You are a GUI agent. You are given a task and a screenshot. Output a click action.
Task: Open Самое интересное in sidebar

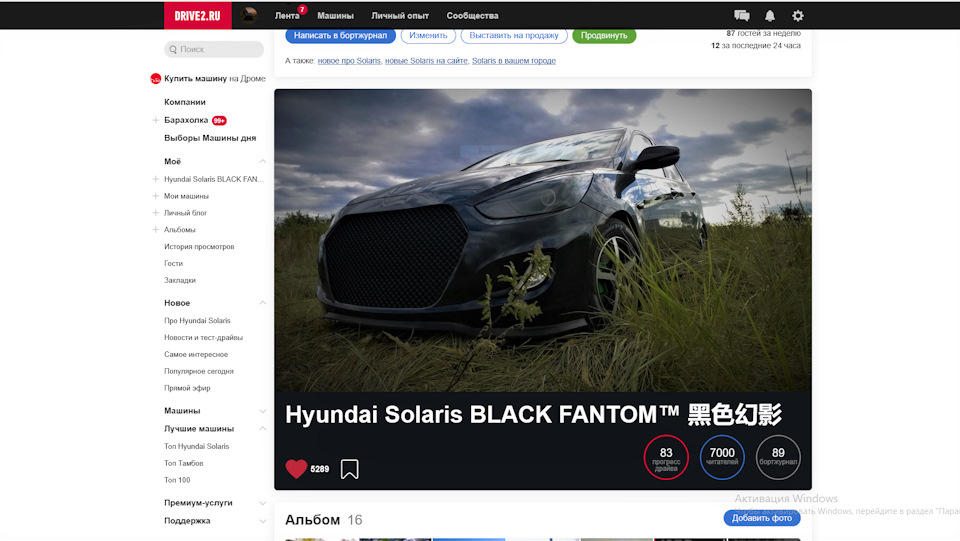coord(196,354)
